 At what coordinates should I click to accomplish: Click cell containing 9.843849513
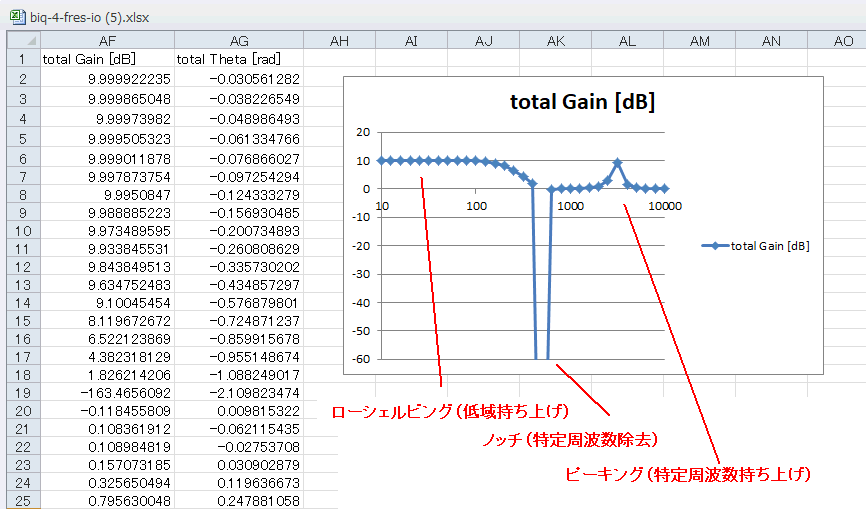pyautogui.click(x=107, y=267)
